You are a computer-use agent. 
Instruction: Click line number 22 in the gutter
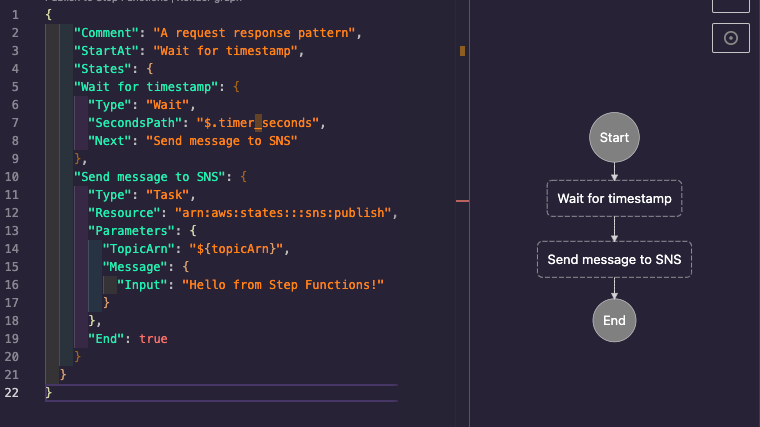click(12, 392)
